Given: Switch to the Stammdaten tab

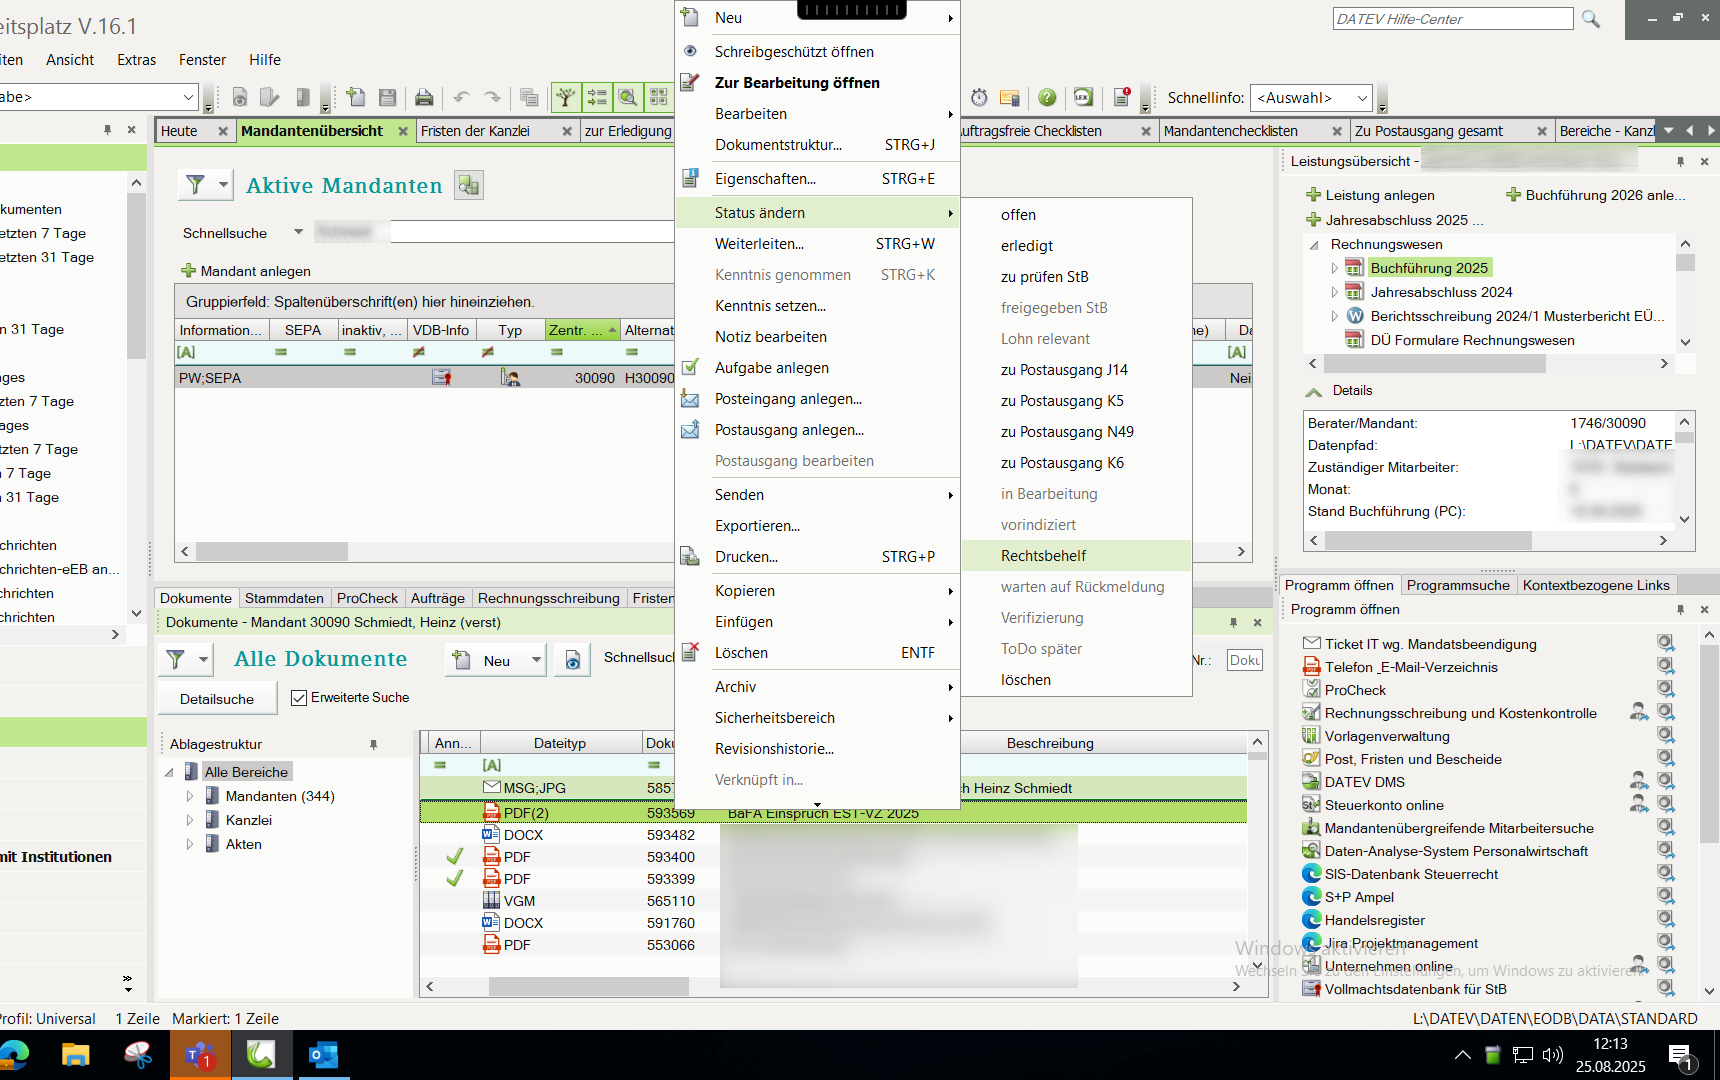Looking at the screenshot, I should pyautogui.click(x=284, y=598).
